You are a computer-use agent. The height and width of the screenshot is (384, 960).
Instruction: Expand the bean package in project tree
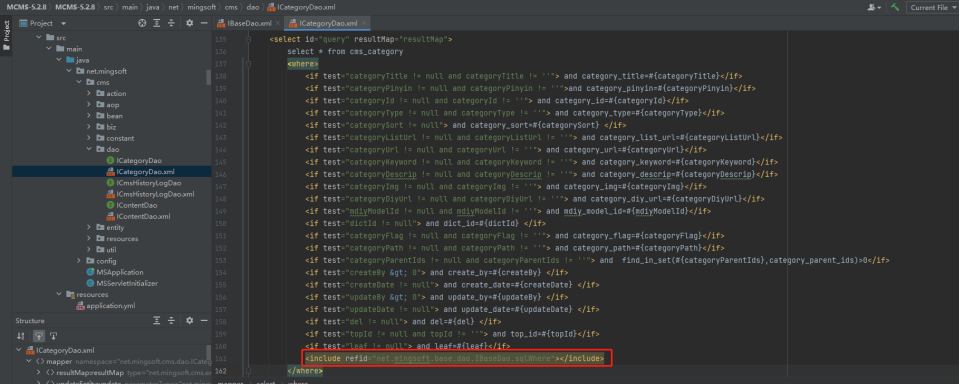pyautogui.click(x=89, y=116)
